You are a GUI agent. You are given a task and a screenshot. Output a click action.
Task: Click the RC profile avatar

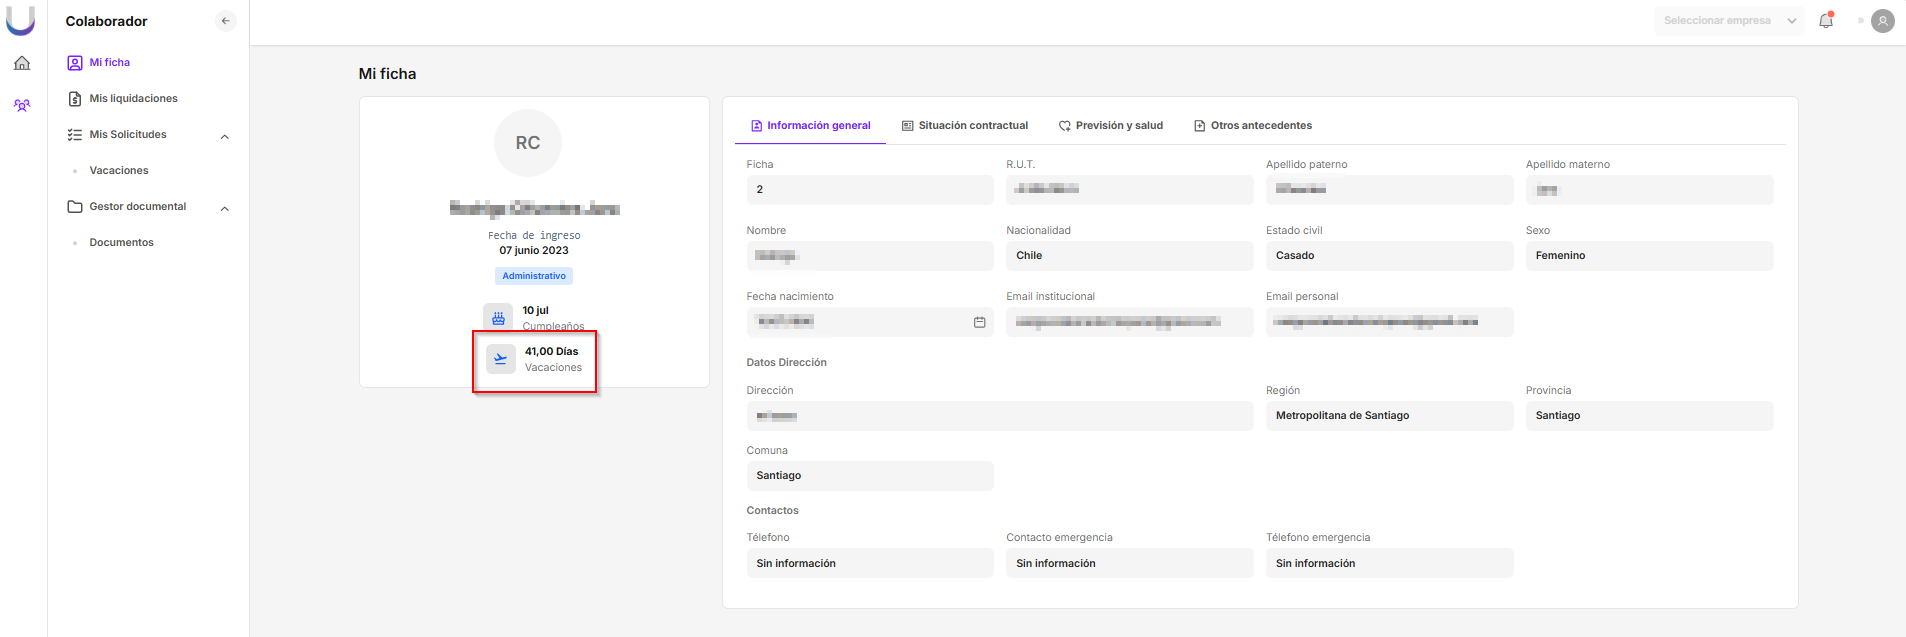(x=528, y=143)
